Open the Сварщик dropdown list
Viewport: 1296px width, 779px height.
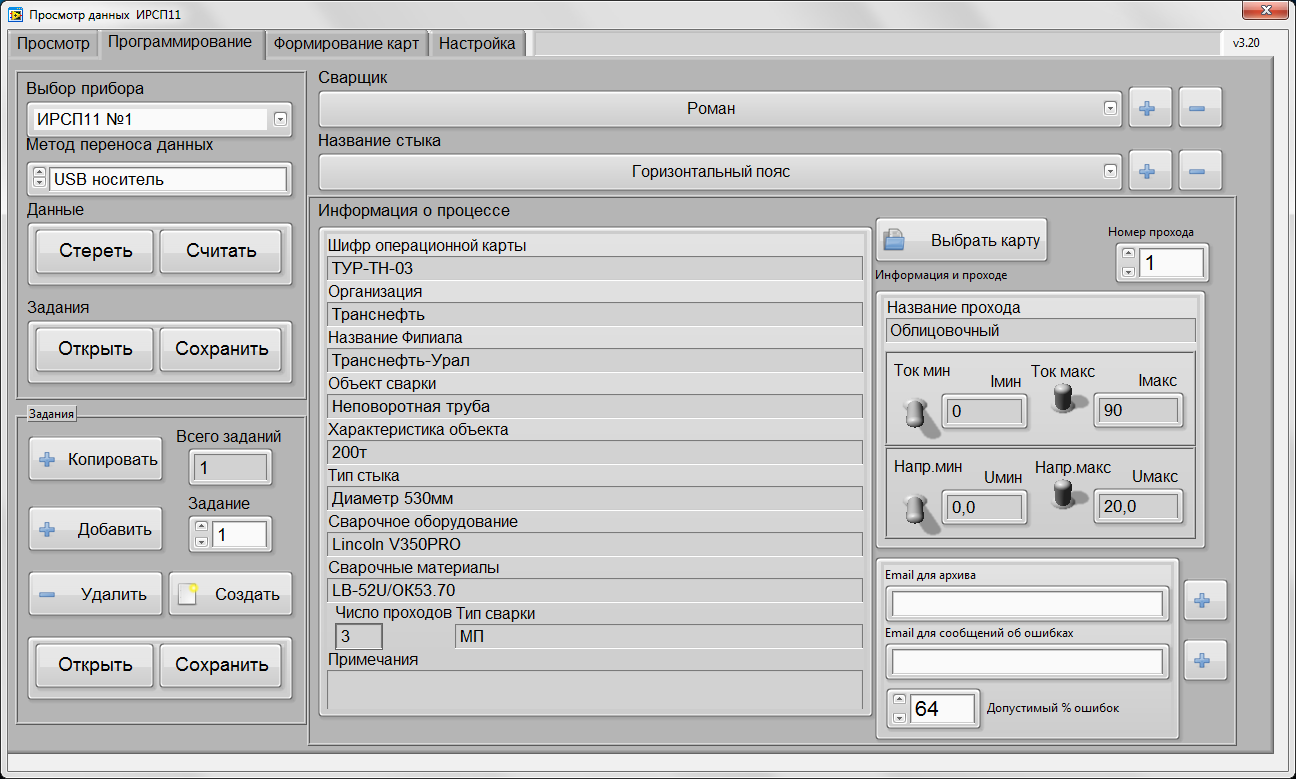pyautogui.click(x=1110, y=108)
